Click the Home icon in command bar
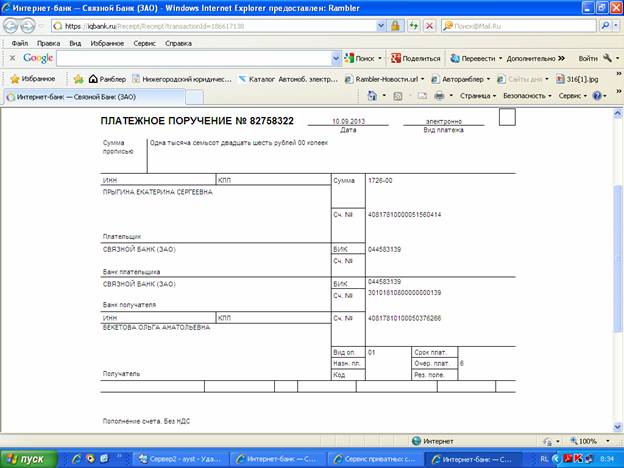Viewport: 624px width, 468px height. click(x=372, y=96)
